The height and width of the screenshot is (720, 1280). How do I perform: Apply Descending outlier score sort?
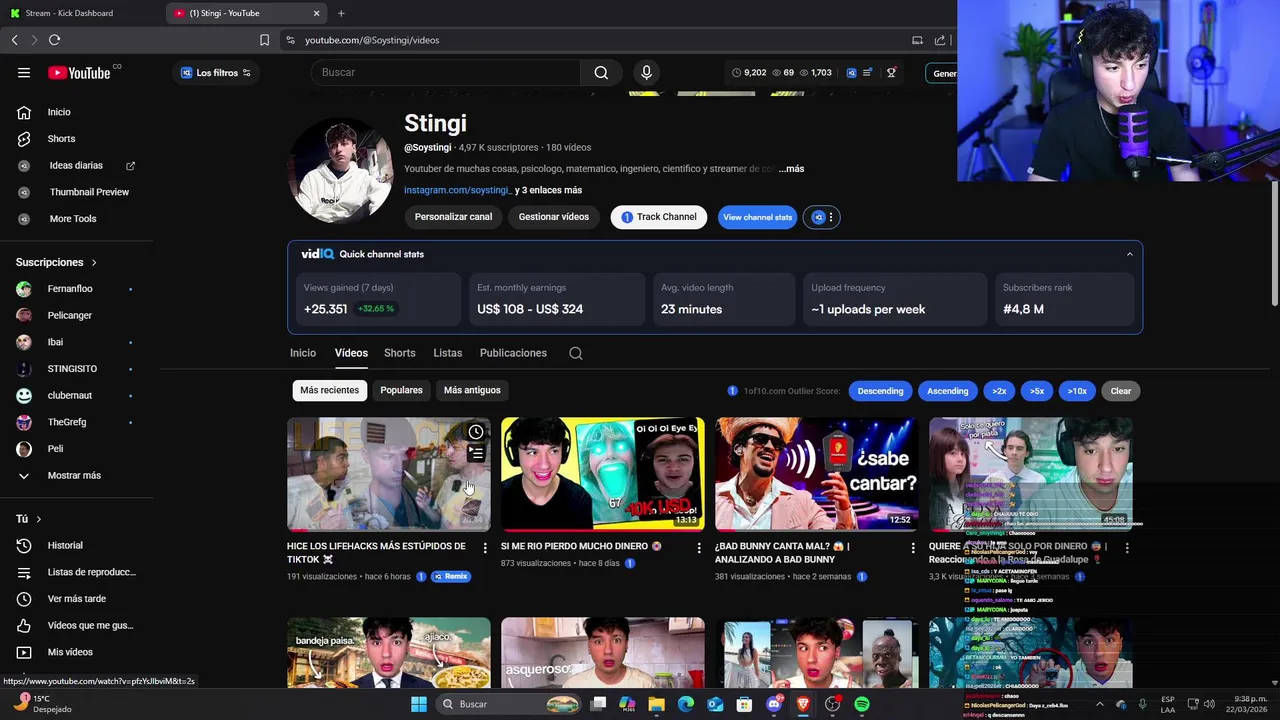pos(880,391)
